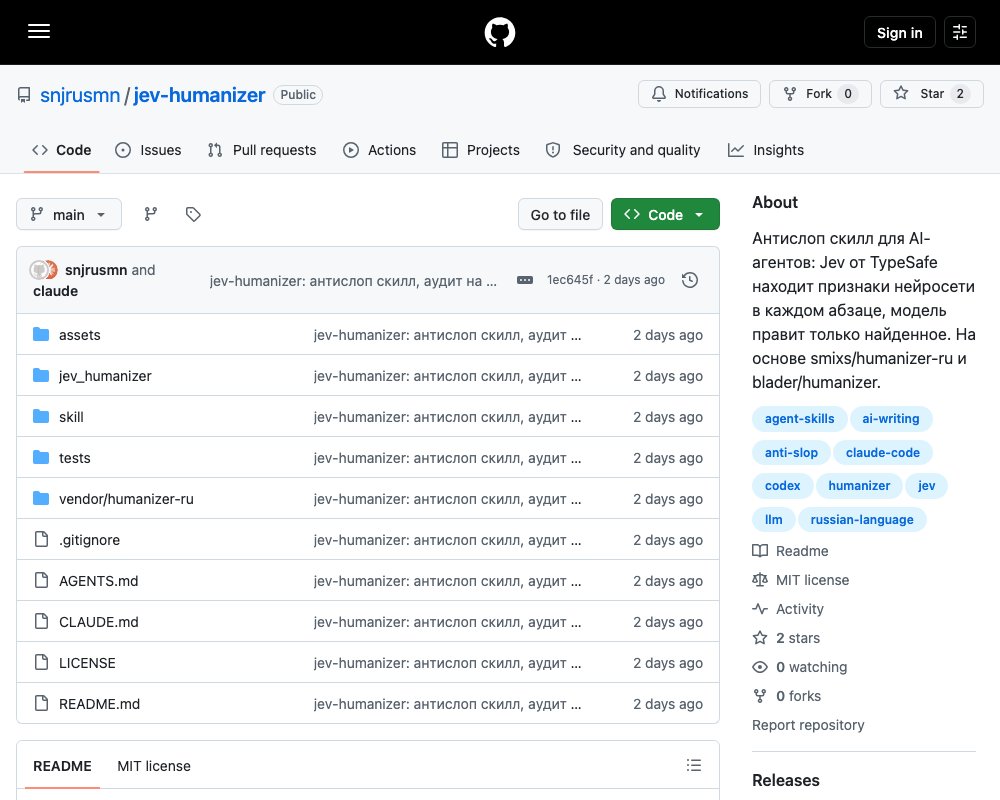Go to GitHub homepage via Octocat logo
Viewport: 1000px width, 800px height.
pyautogui.click(x=499, y=32)
